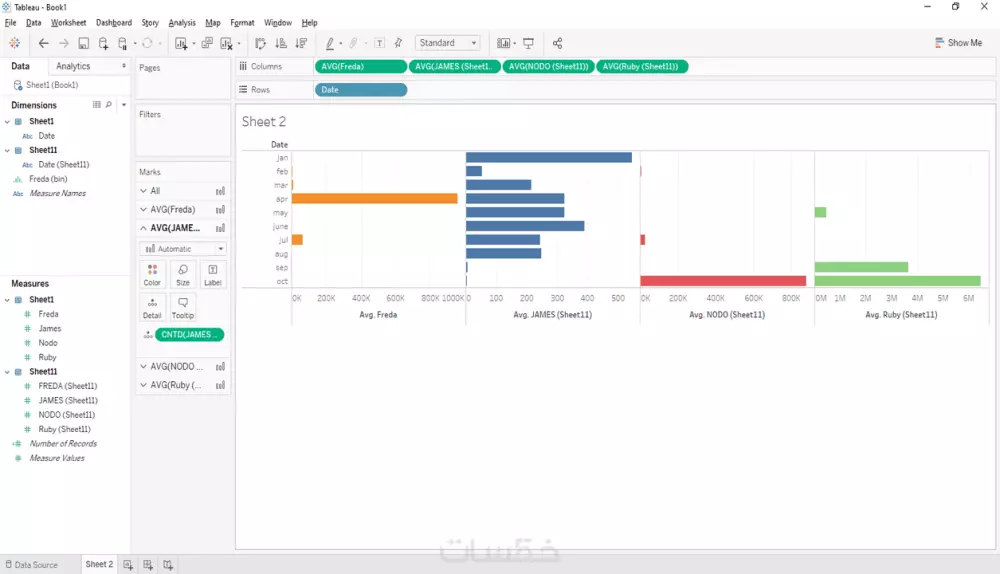Switch dimensions view with grid icon
Image resolution: width=1000 pixels, height=574 pixels.
click(97, 105)
